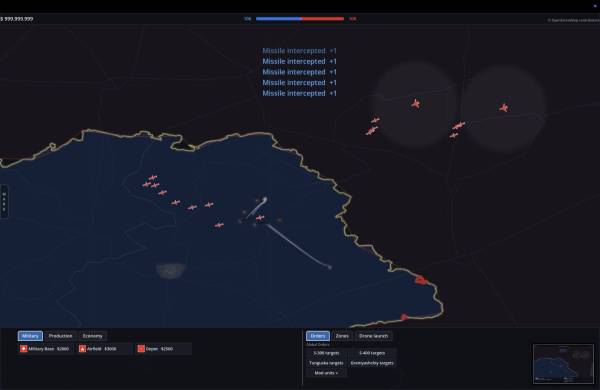Select the red hexagon base marker on the coast
This screenshot has width=600, height=390.
[x=420, y=280]
